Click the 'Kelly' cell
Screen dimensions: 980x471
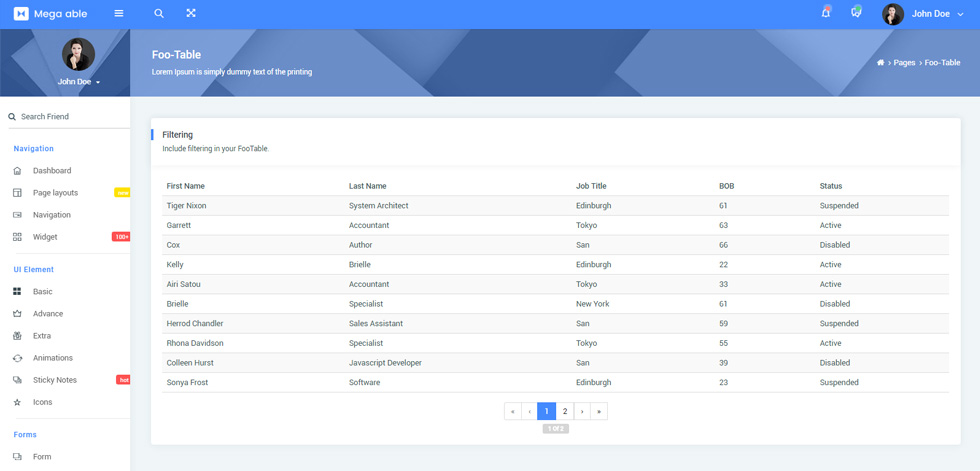[175, 265]
